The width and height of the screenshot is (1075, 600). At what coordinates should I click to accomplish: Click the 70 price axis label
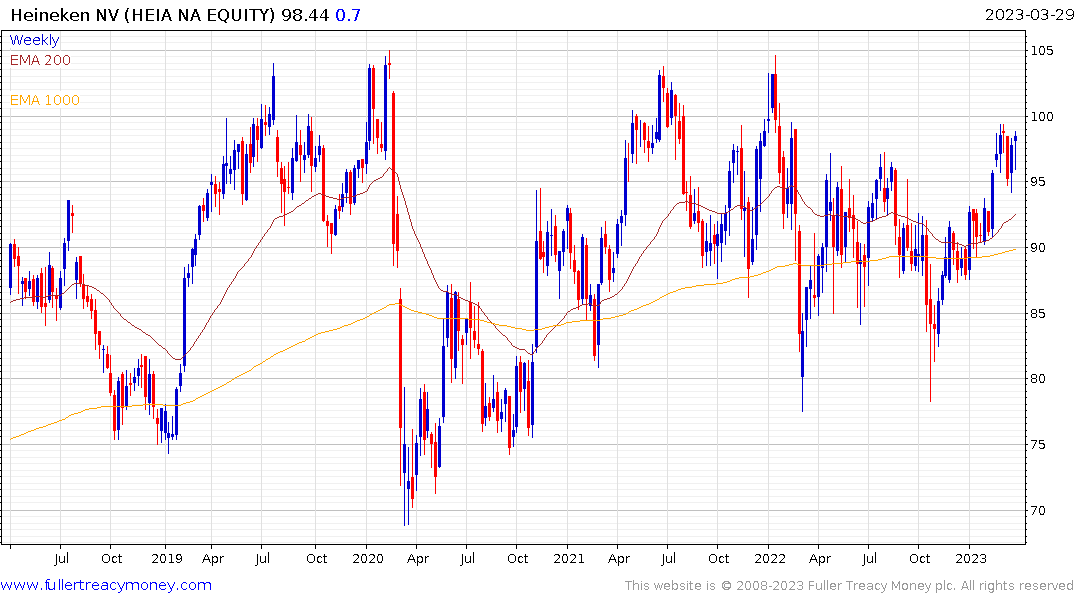coord(1039,510)
